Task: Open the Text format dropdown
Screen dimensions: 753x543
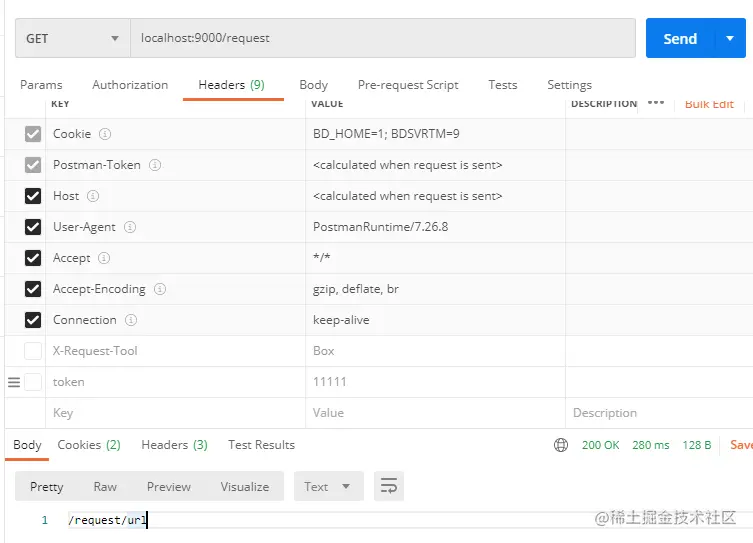Action: 328,486
